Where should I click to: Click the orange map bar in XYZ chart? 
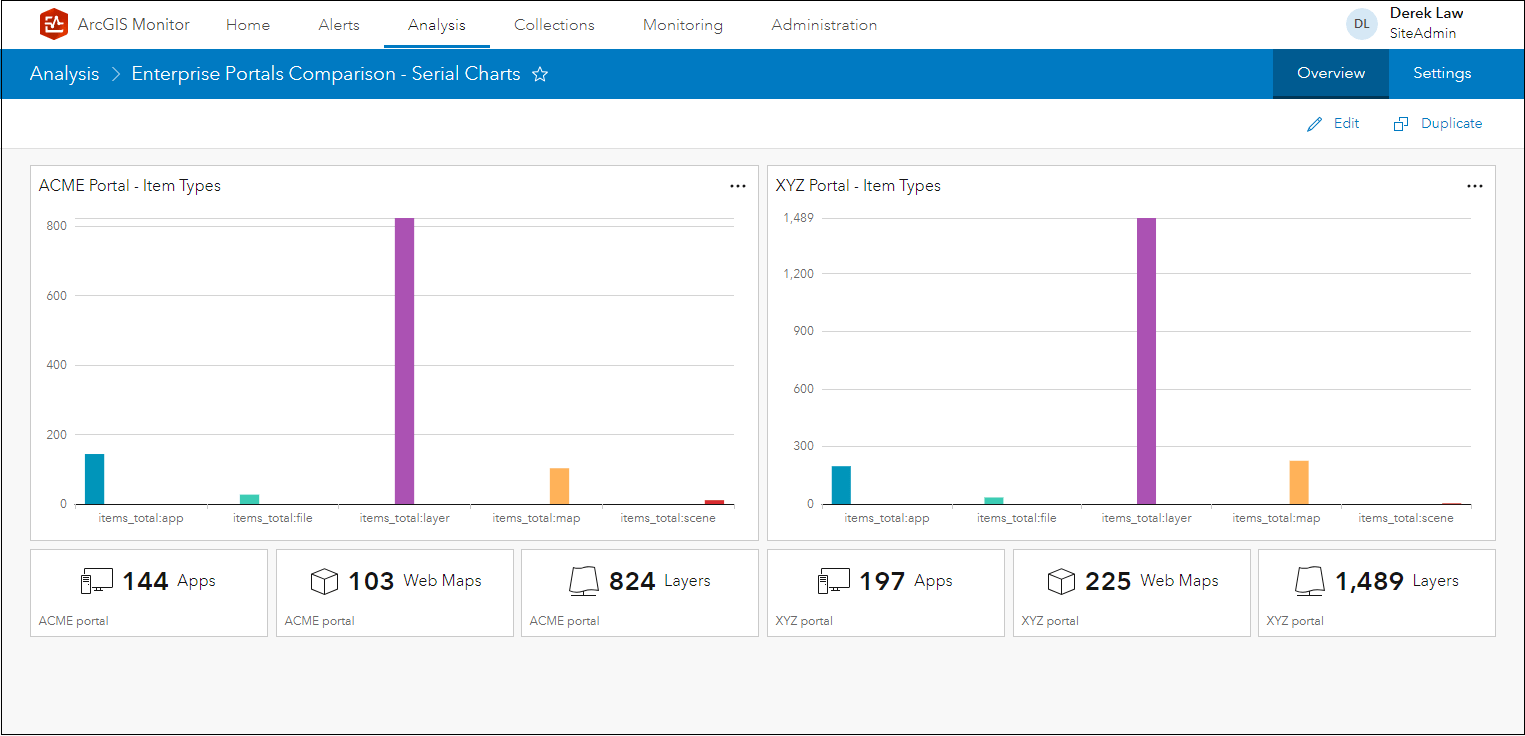(1299, 483)
